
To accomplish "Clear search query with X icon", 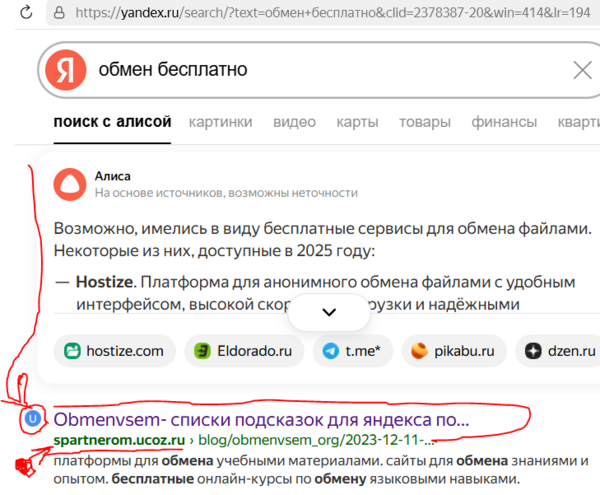I will tap(582, 70).
